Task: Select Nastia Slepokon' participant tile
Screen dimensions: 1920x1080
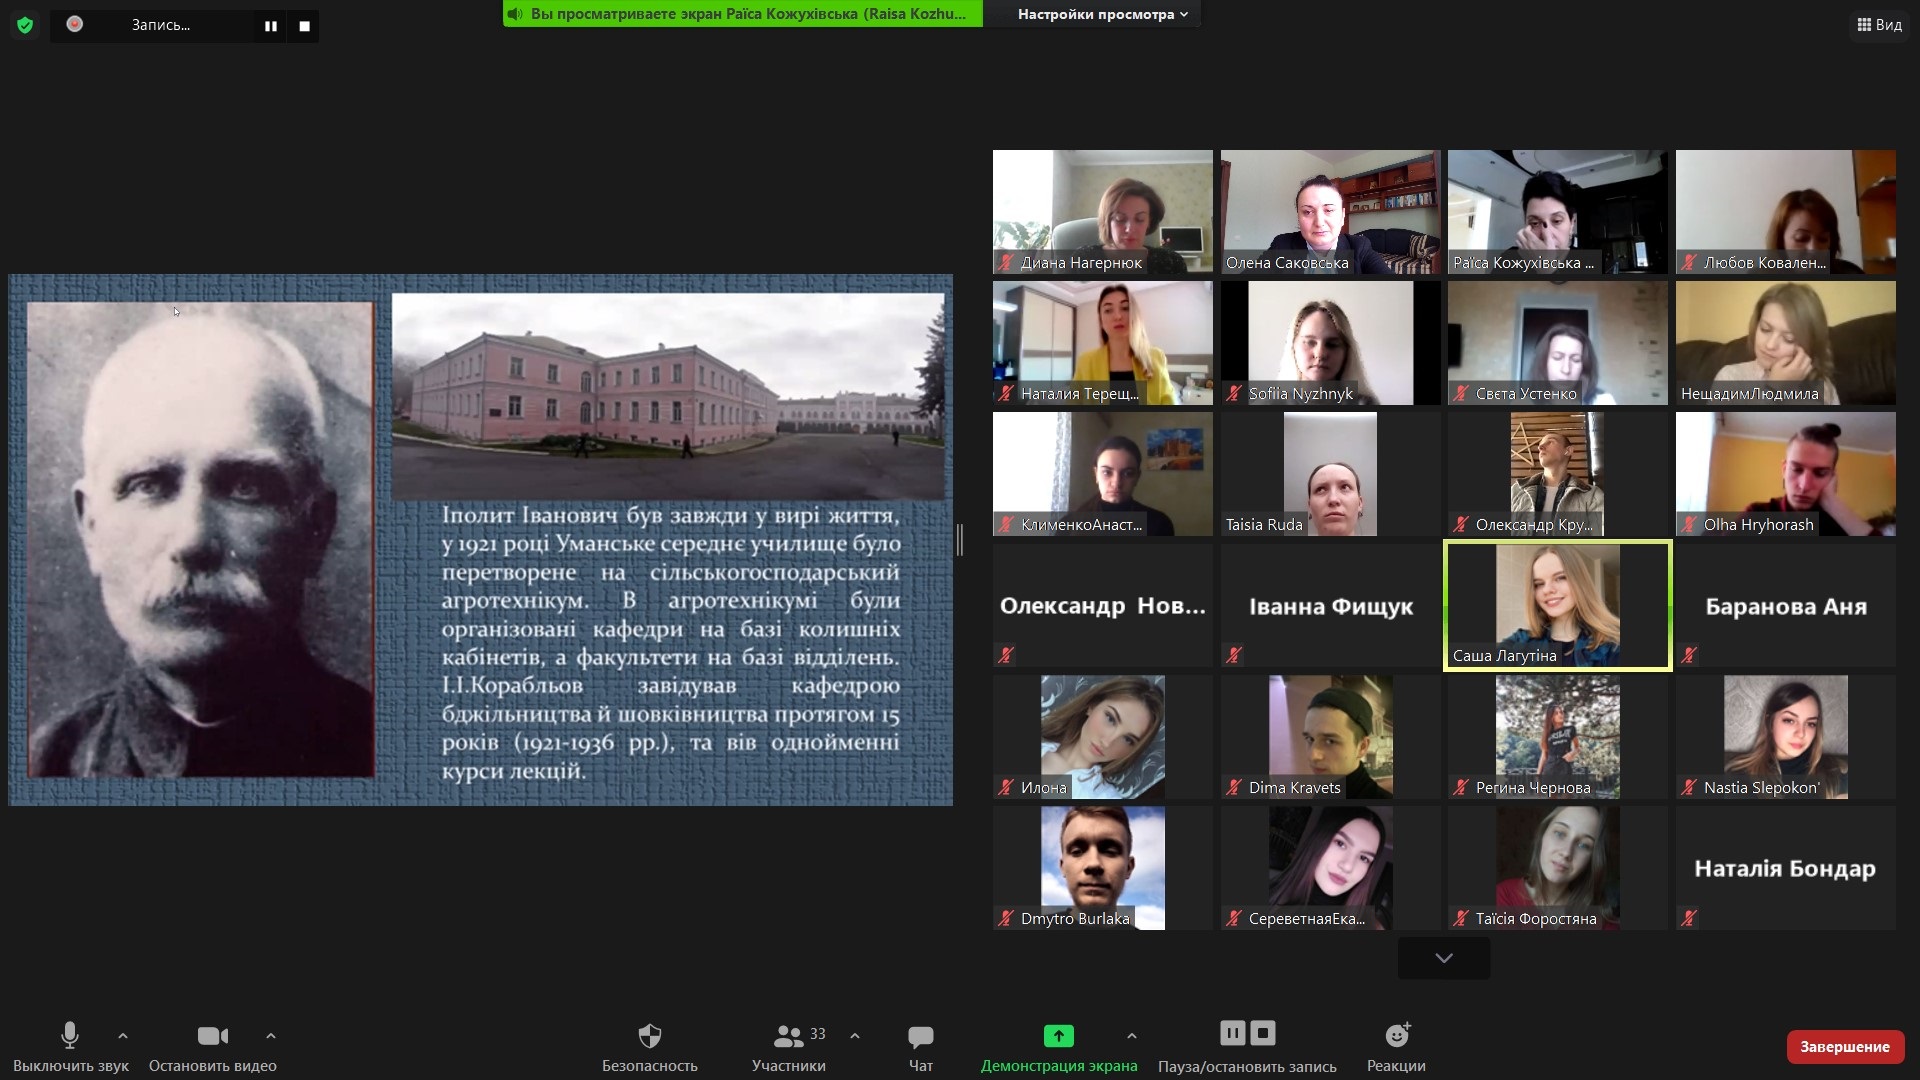Action: [1786, 737]
